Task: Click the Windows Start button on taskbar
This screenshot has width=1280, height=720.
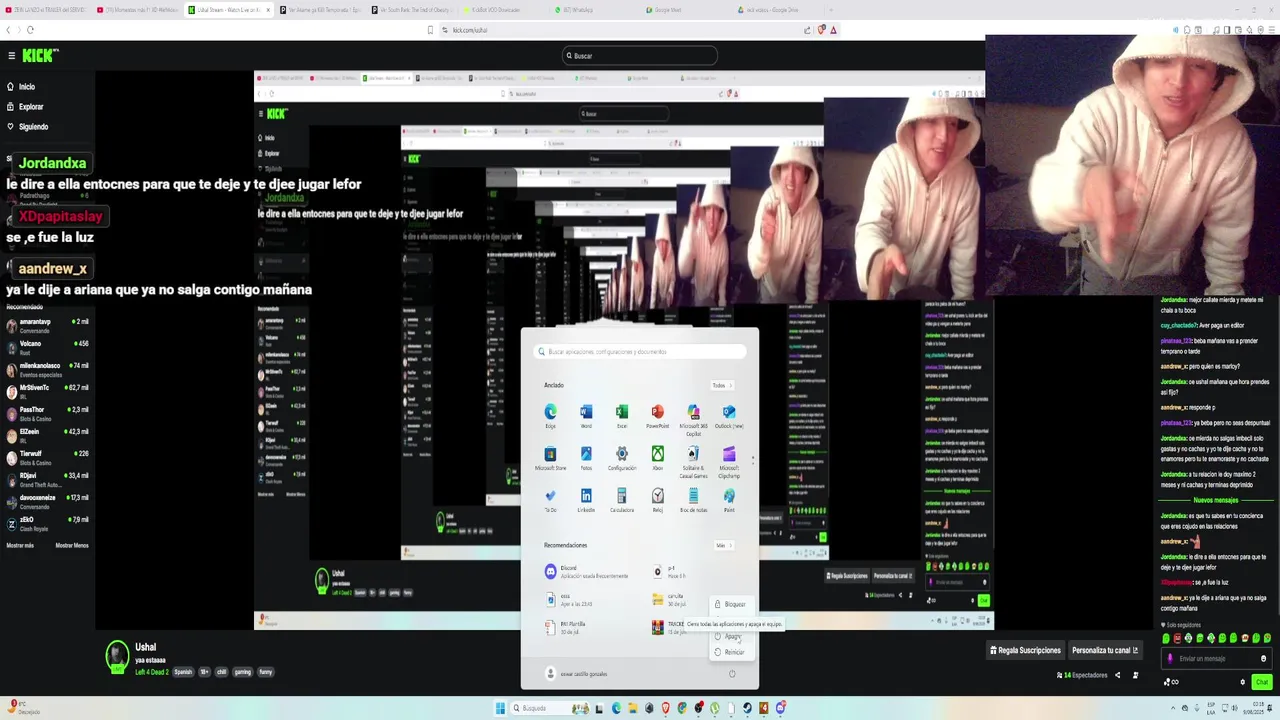Action: pos(500,708)
